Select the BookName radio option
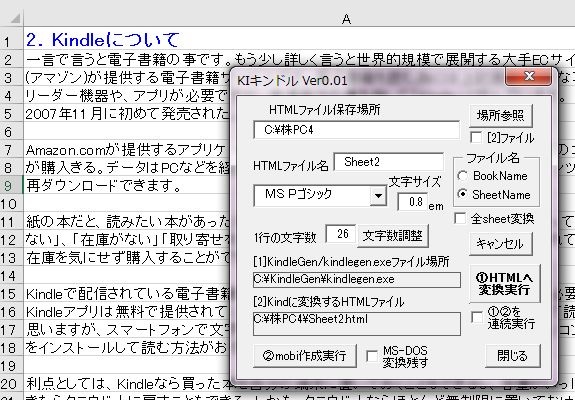Screen dimensions: 575x400 [x=463, y=176]
